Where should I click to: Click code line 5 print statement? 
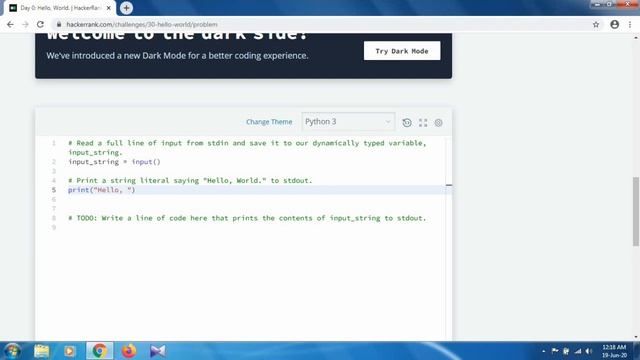102,190
